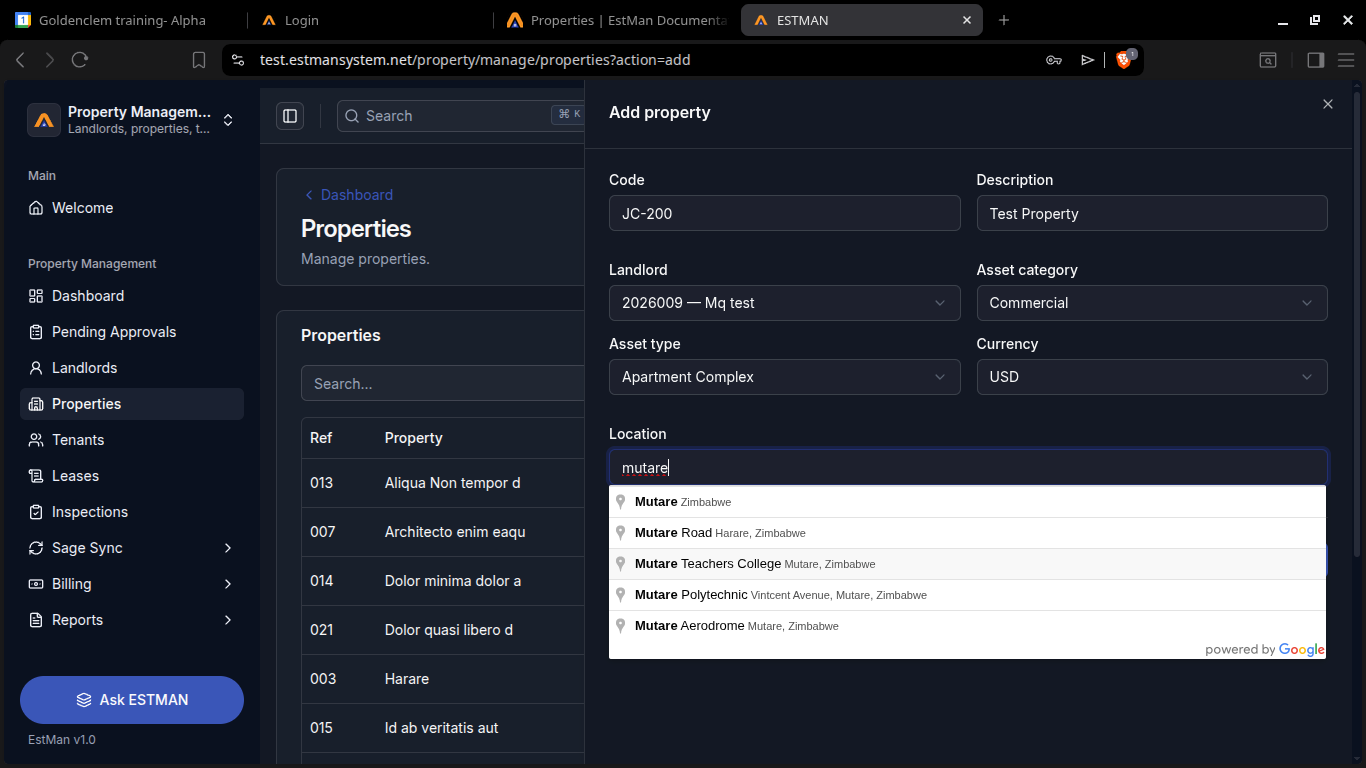Screen dimensions: 1366x768
Task: Open the password key icon
Action: tap(1054, 60)
